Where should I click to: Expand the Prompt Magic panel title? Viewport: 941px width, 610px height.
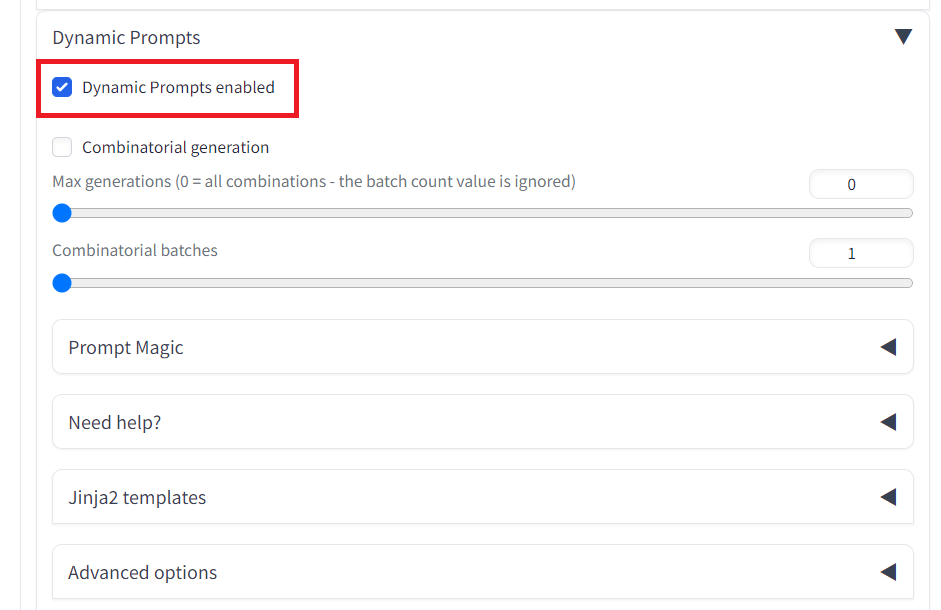125,348
